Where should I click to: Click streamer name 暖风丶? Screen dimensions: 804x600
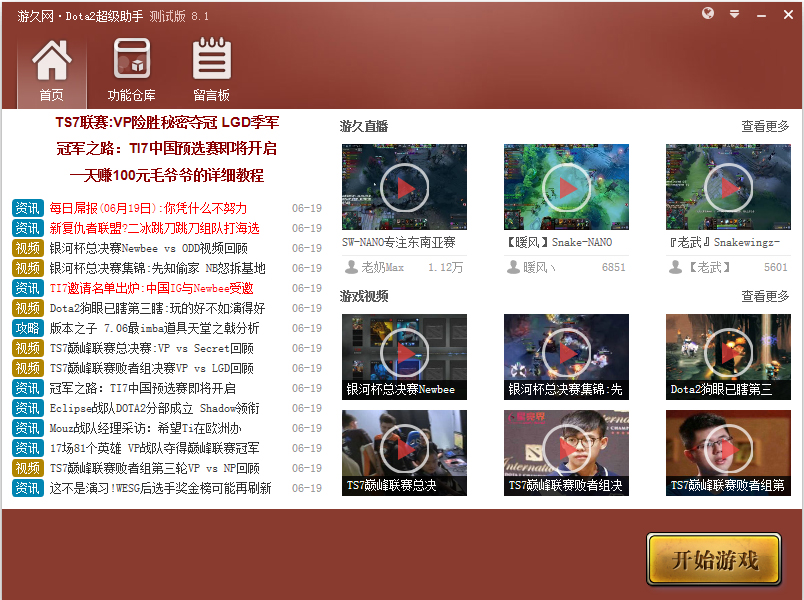(539, 267)
